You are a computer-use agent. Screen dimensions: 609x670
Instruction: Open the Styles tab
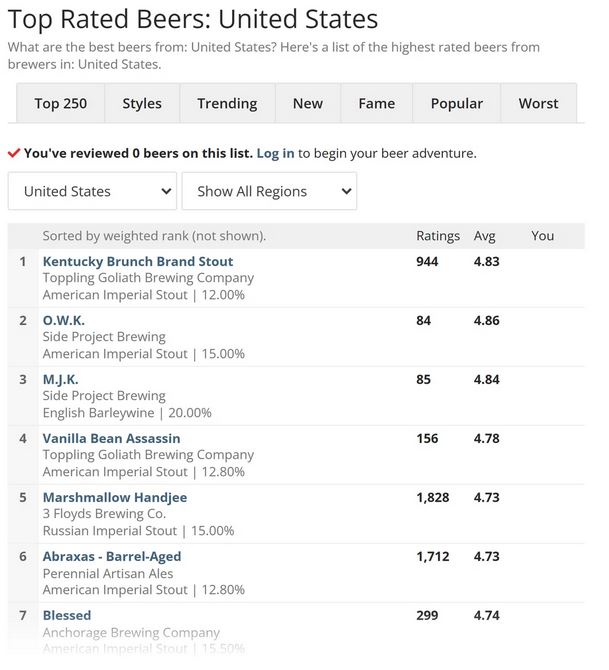tap(142, 103)
